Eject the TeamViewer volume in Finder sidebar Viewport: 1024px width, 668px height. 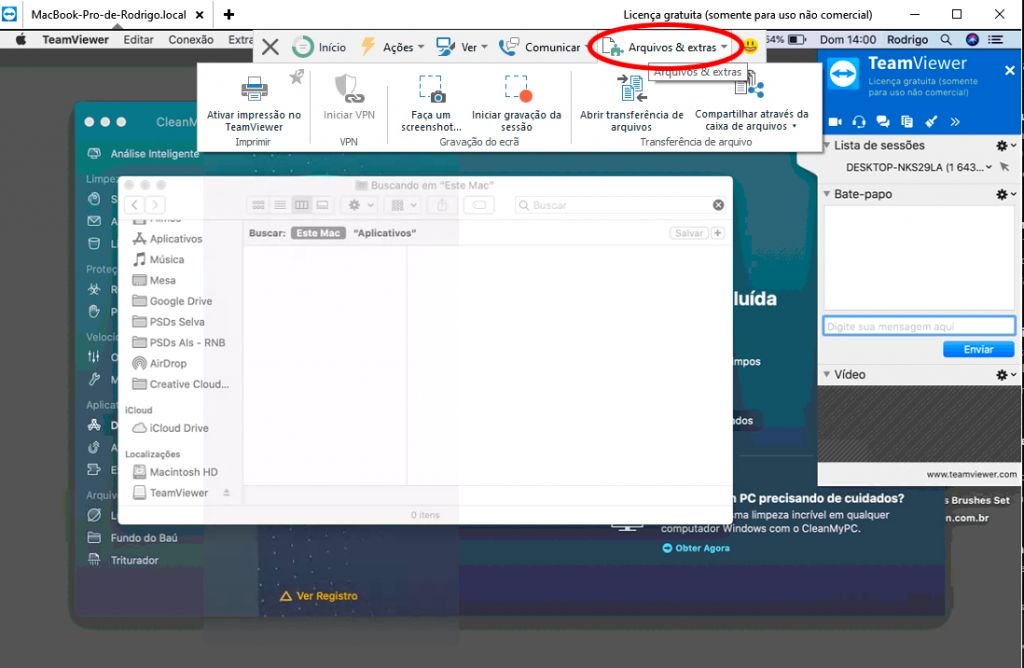(x=227, y=493)
